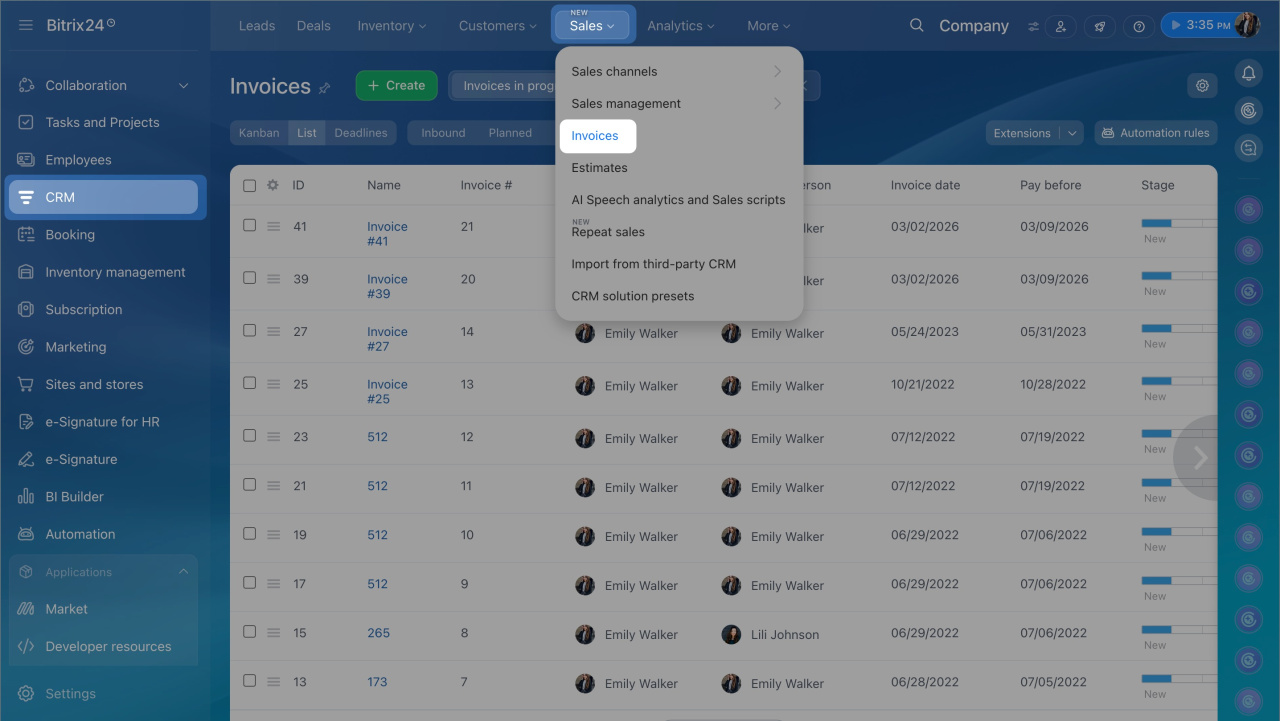This screenshot has width=1280, height=721.
Task: Click the rocket icon in the header
Action: point(1099,27)
